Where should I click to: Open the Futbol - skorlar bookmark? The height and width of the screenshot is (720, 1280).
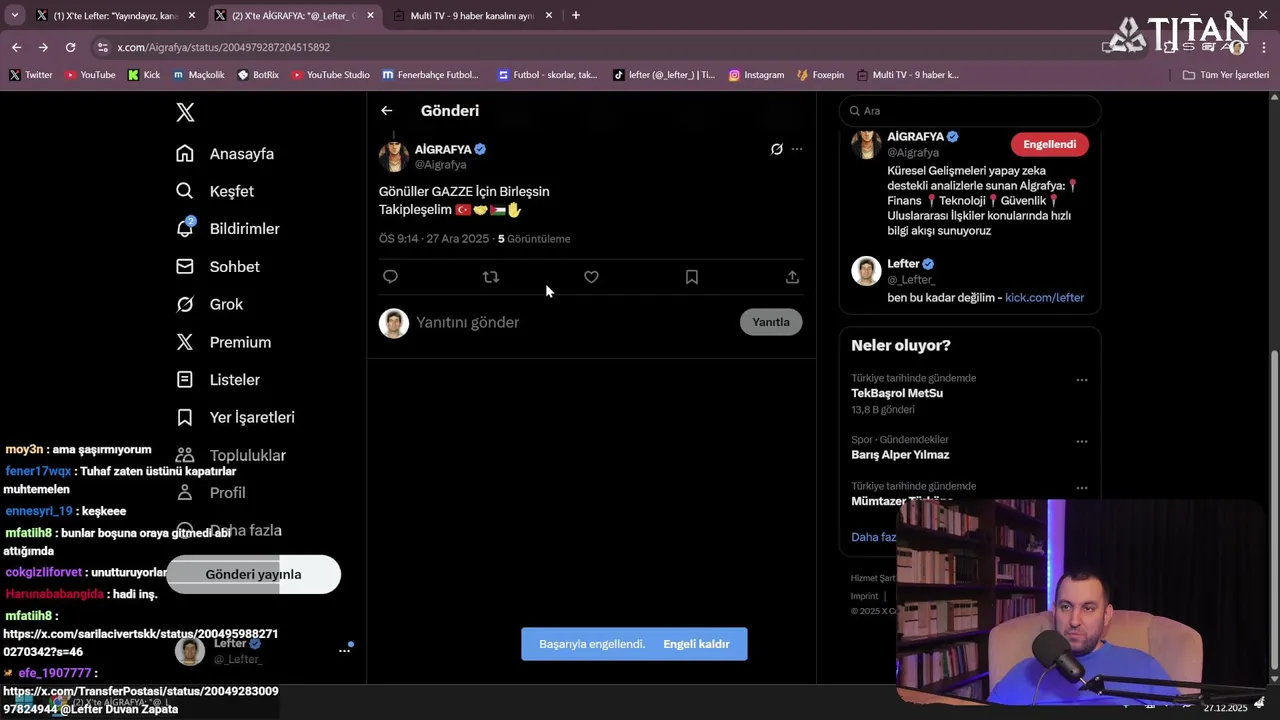(548, 75)
